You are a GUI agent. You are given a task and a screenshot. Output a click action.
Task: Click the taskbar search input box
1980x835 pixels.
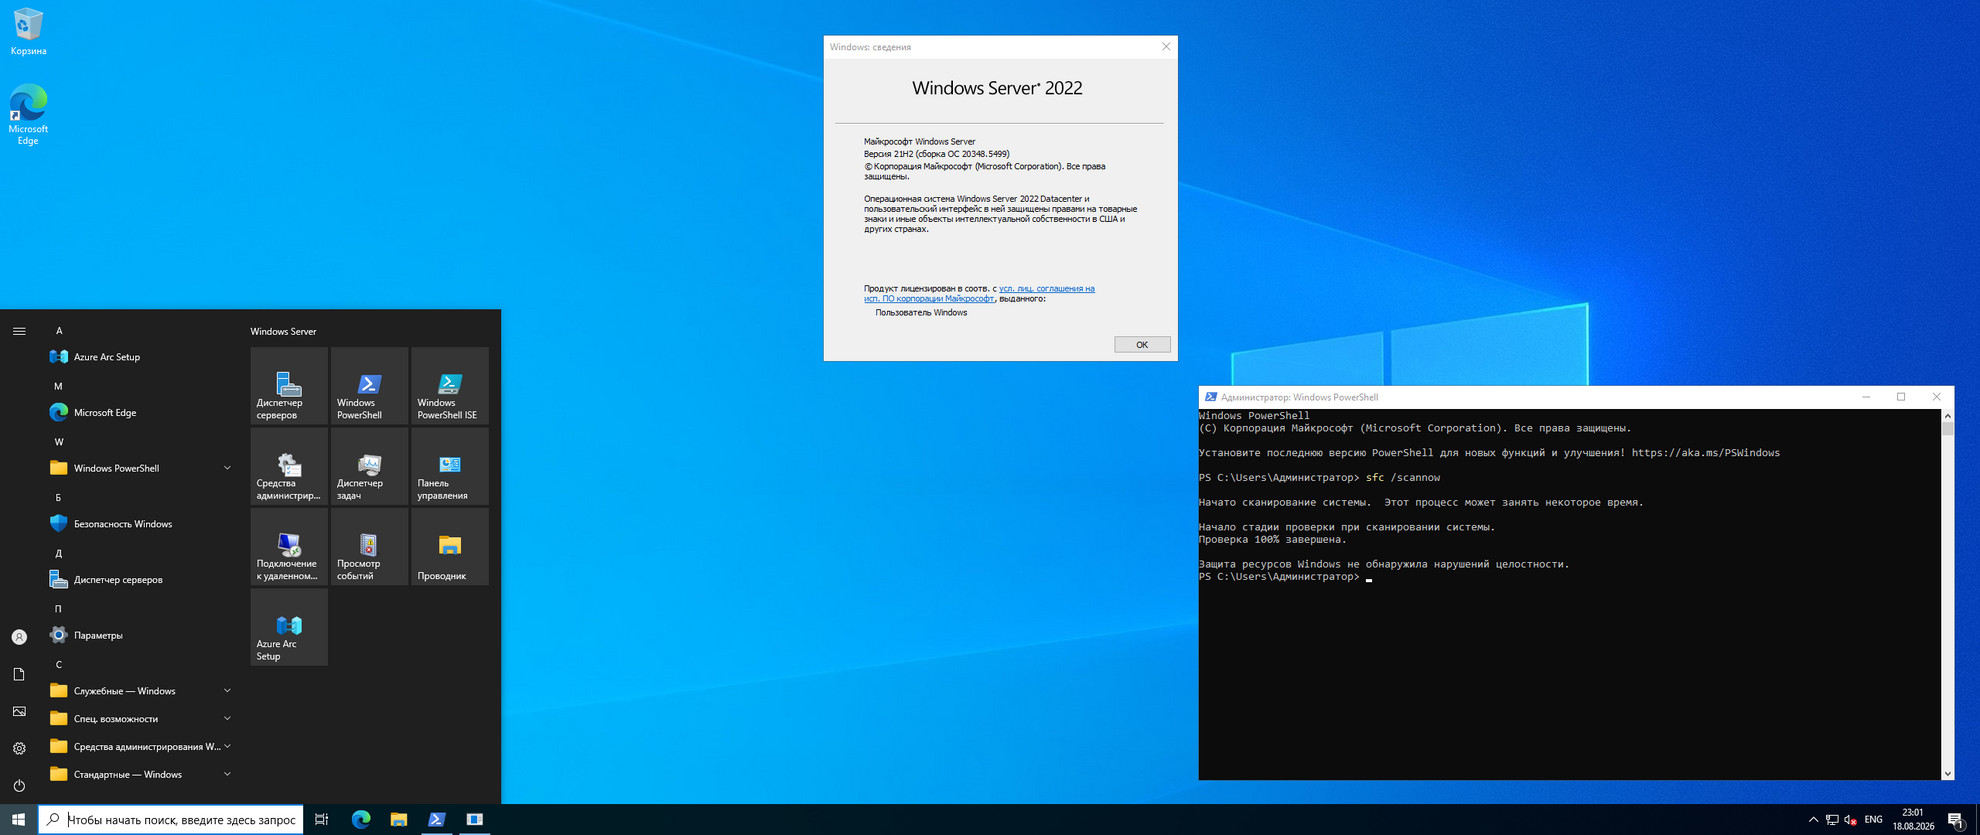[x=171, y=820]
